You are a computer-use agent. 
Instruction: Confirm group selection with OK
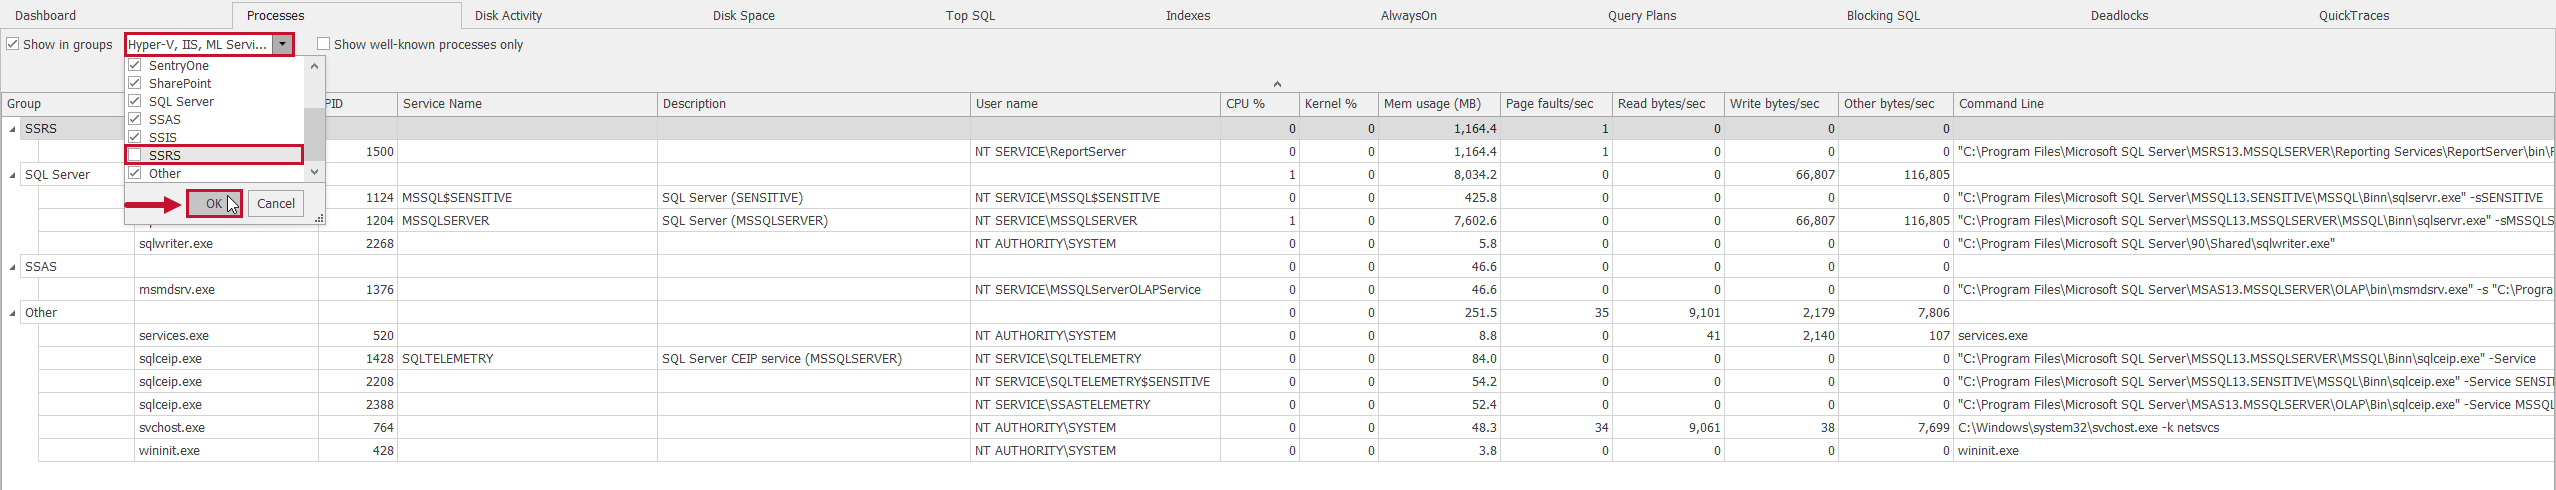(x=214, y=203)
